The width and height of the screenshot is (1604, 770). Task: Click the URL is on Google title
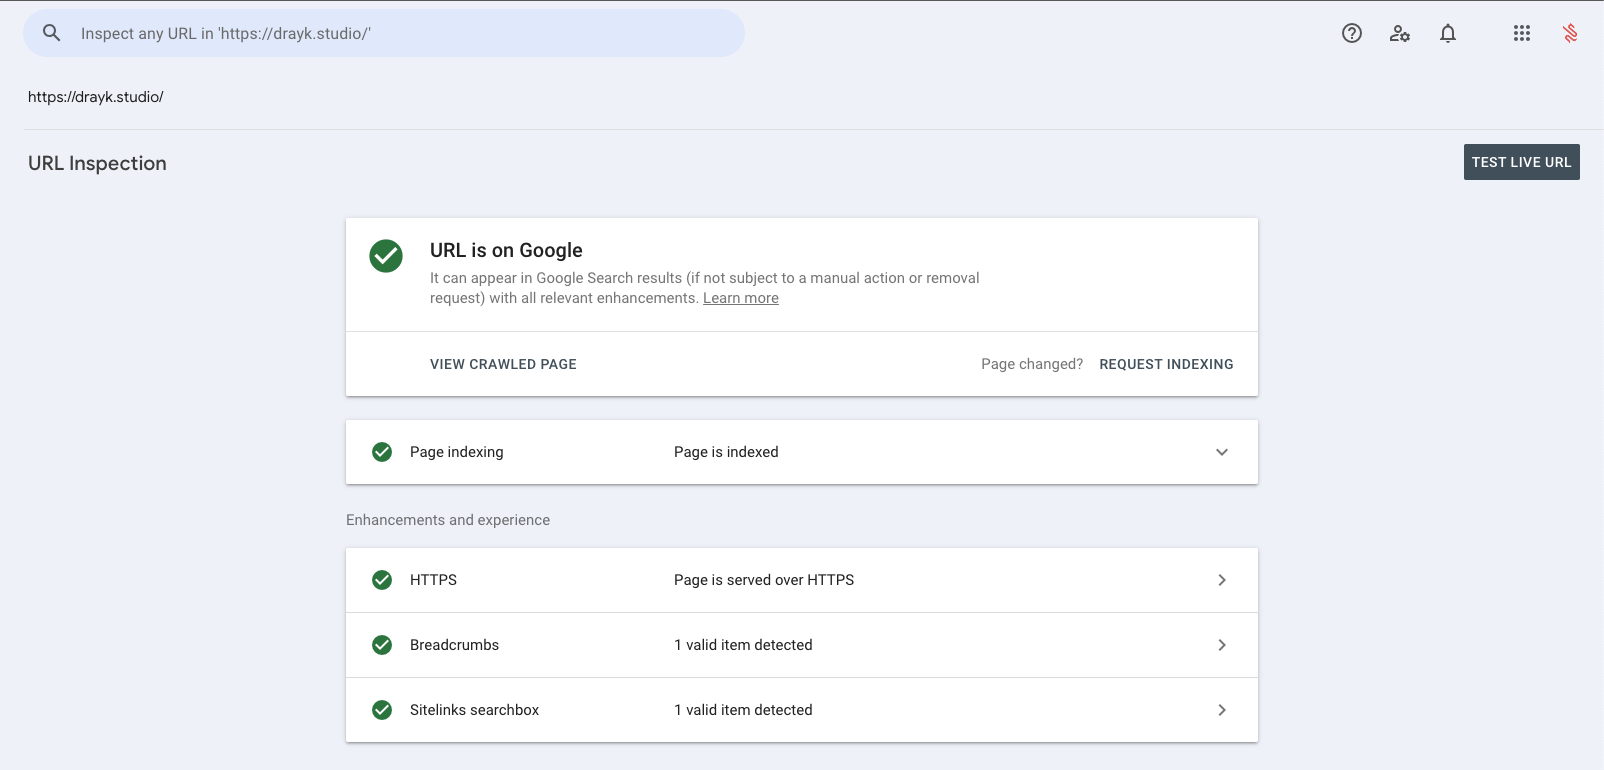point(506,250)
